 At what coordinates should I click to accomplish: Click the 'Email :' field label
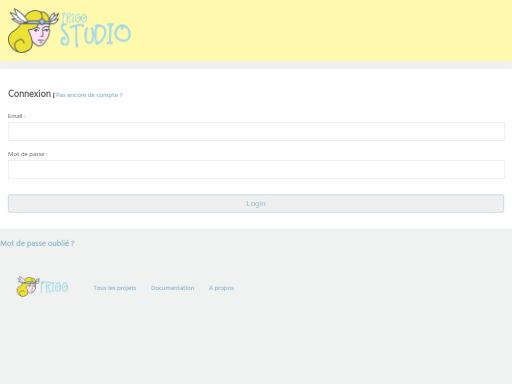click(x=16, y=116)
